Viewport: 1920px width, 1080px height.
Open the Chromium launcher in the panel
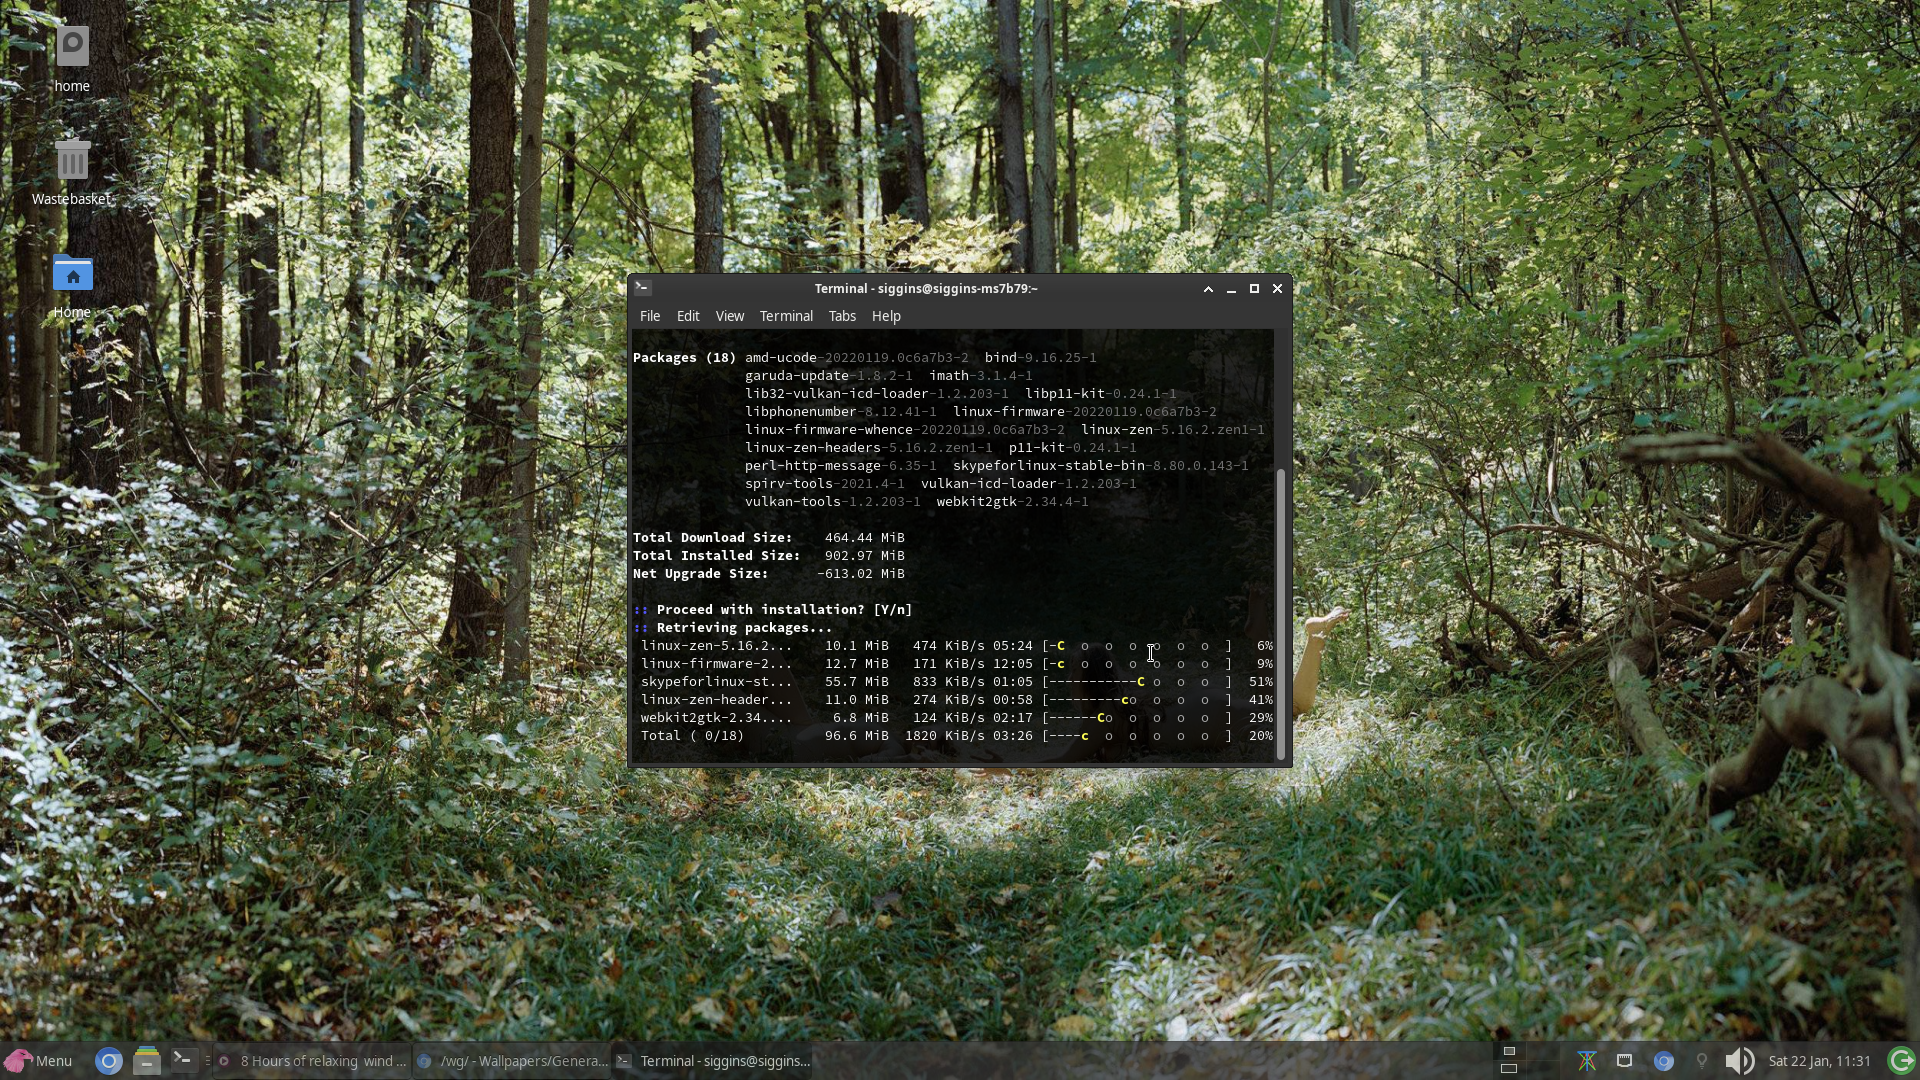(x=109, y=1061)
